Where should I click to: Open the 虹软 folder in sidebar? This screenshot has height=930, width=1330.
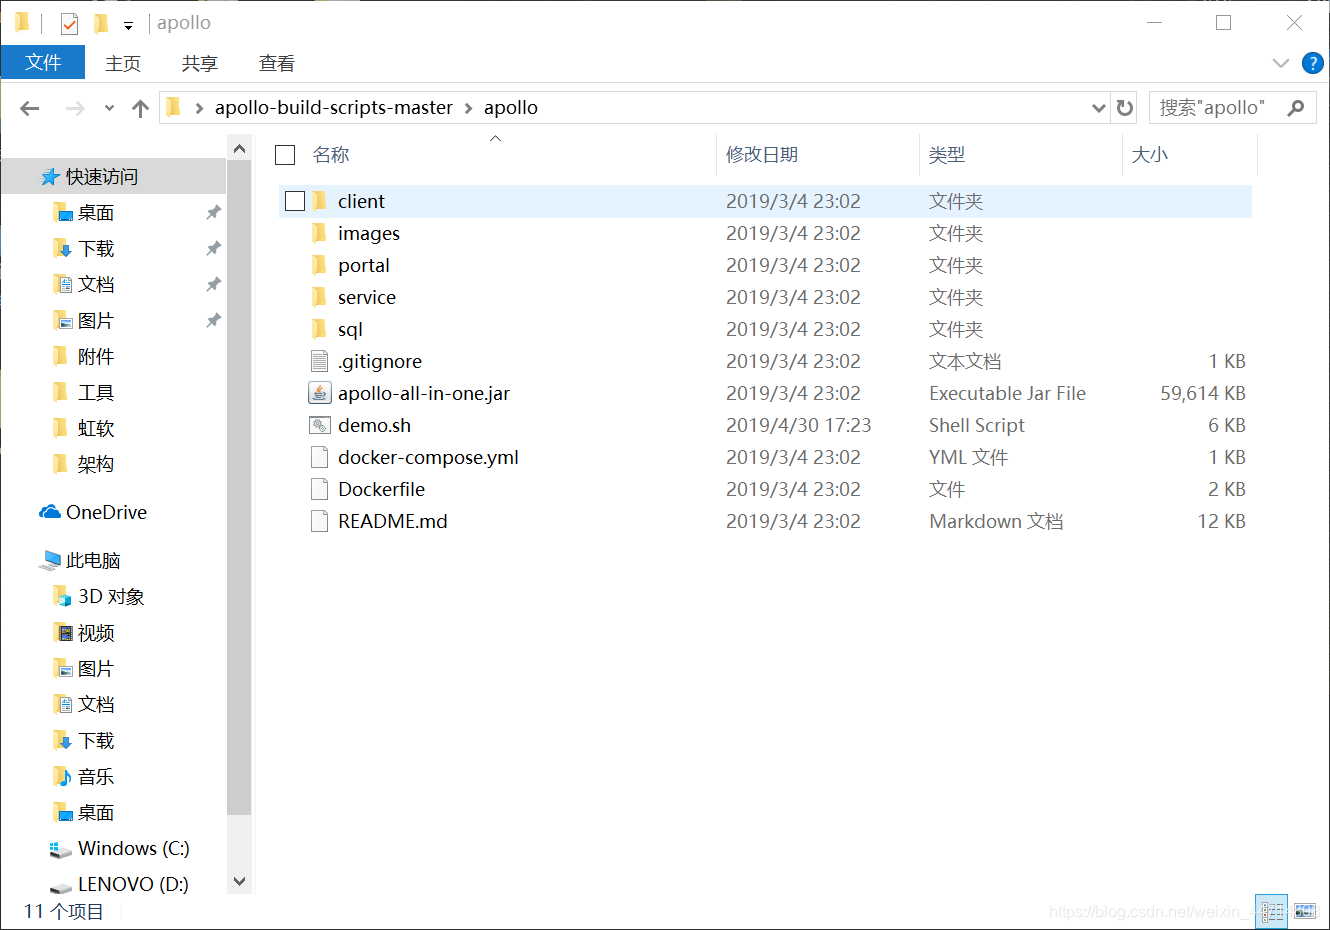[96, 429]
